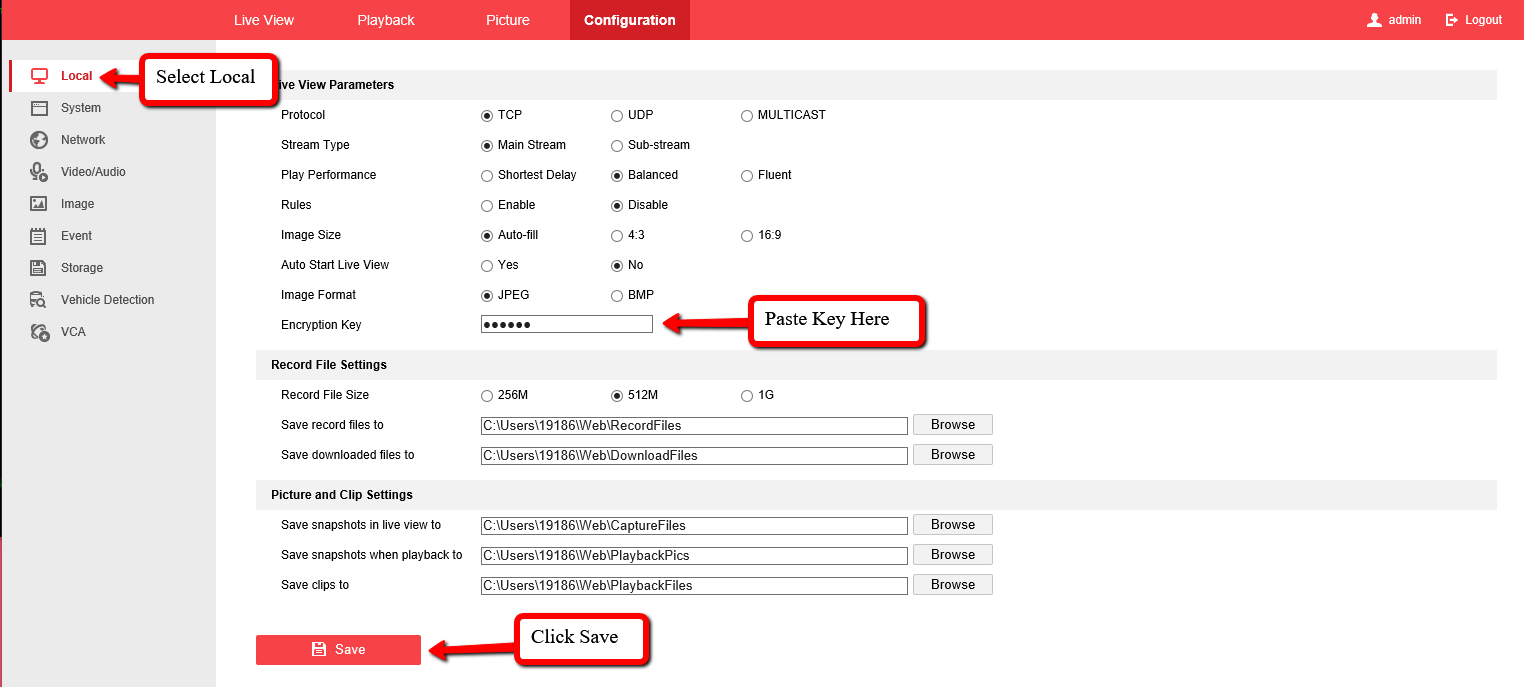Switch to the Playback tab

click(x=386, y=20)
